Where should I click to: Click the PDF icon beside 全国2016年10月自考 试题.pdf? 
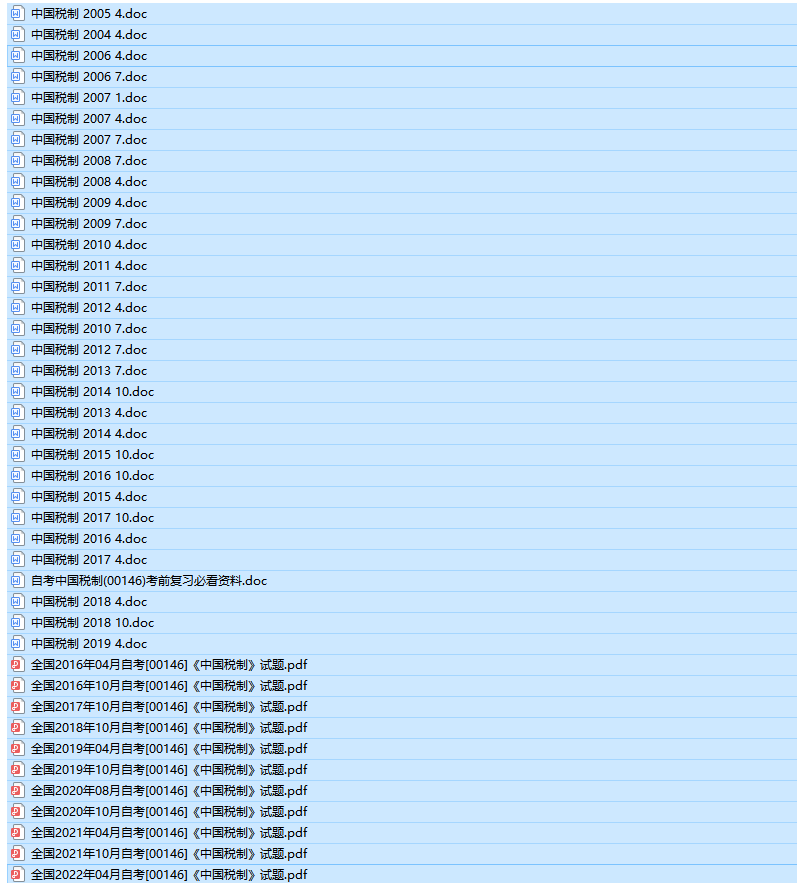(x=17, y=685)
